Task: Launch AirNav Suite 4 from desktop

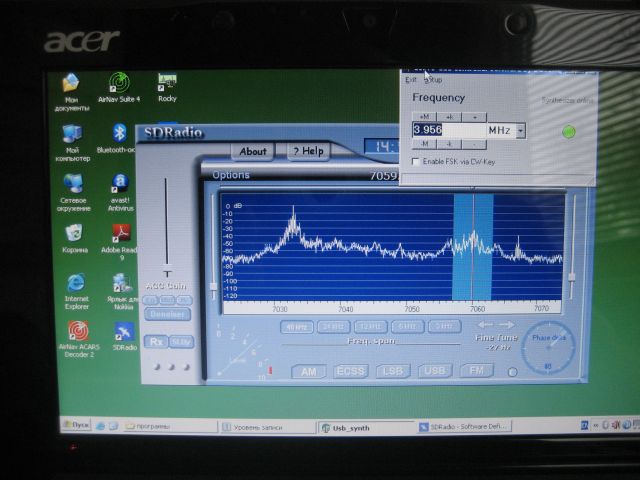Action: pyautogui.click(x=119, y=88)
